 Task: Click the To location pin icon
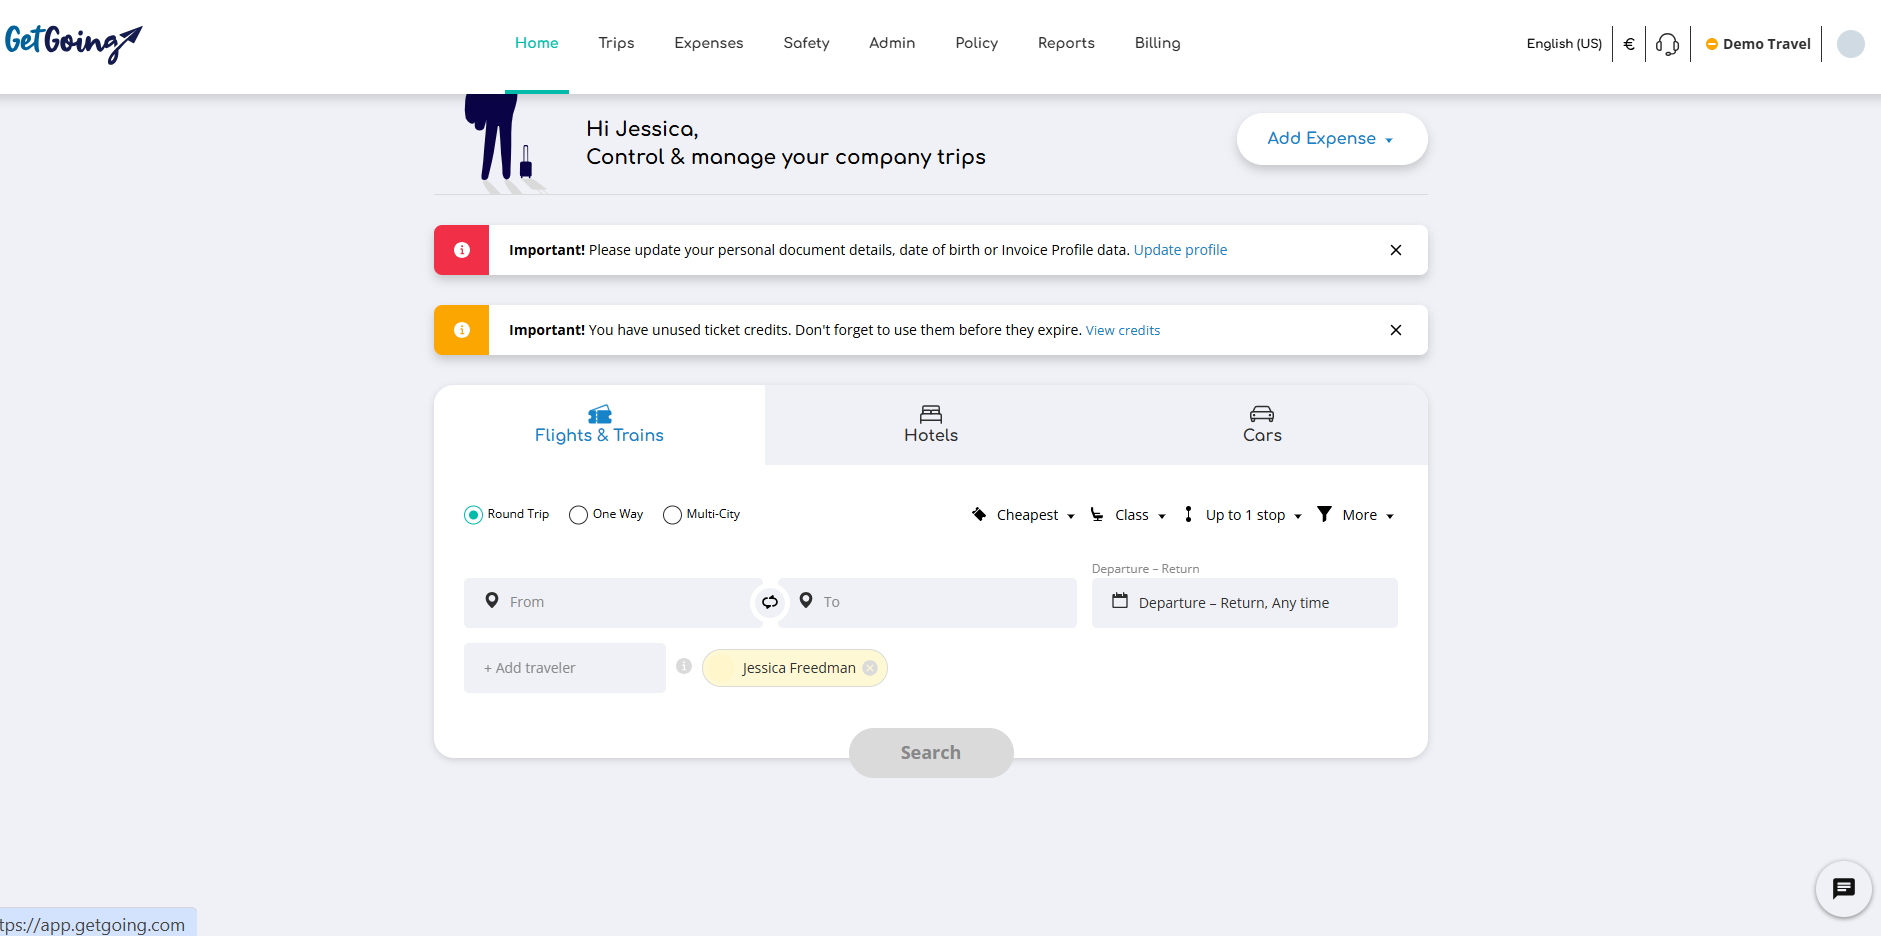click(806, 600)
